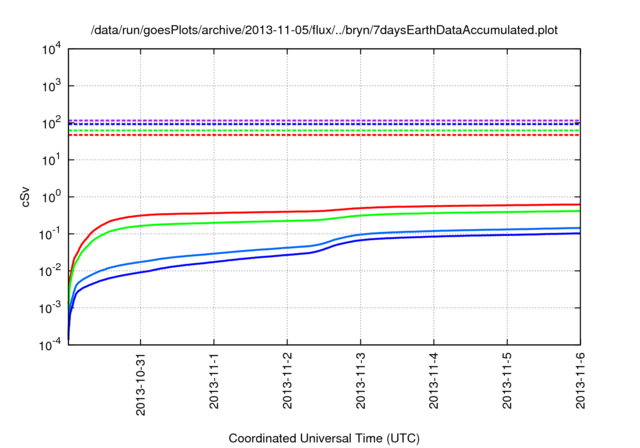Click the 2013-11-4 date tick label
Image resolution: width=640 pixels, height=448 pixels.
pos(433,381)
